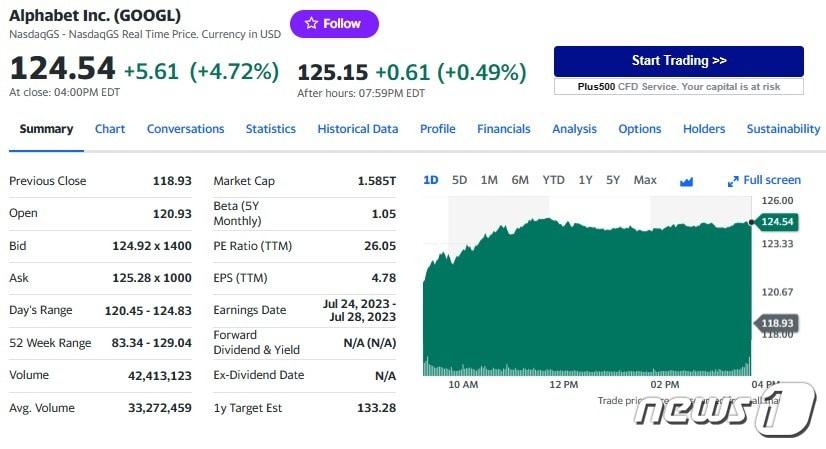Viewport: 826px width, 449px height.
Task: Go to the Conversations tab
Action: [x=185, y=129]
